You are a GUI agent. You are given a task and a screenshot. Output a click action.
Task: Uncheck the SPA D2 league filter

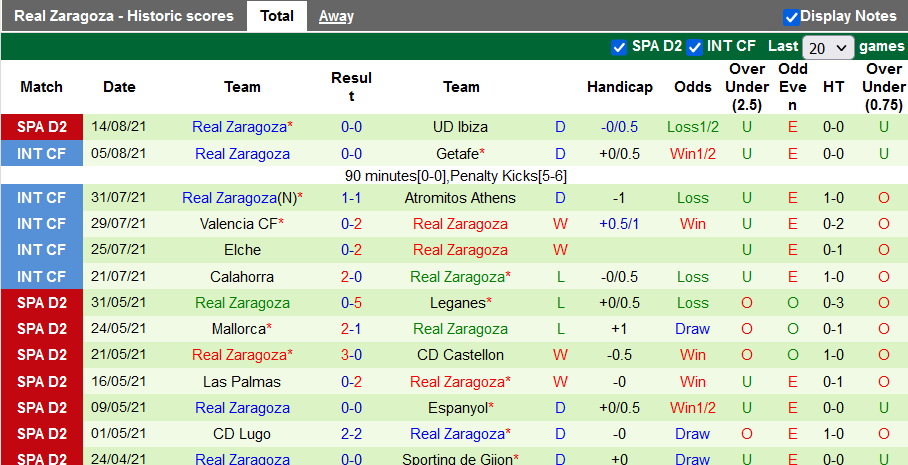coord(619,47)
